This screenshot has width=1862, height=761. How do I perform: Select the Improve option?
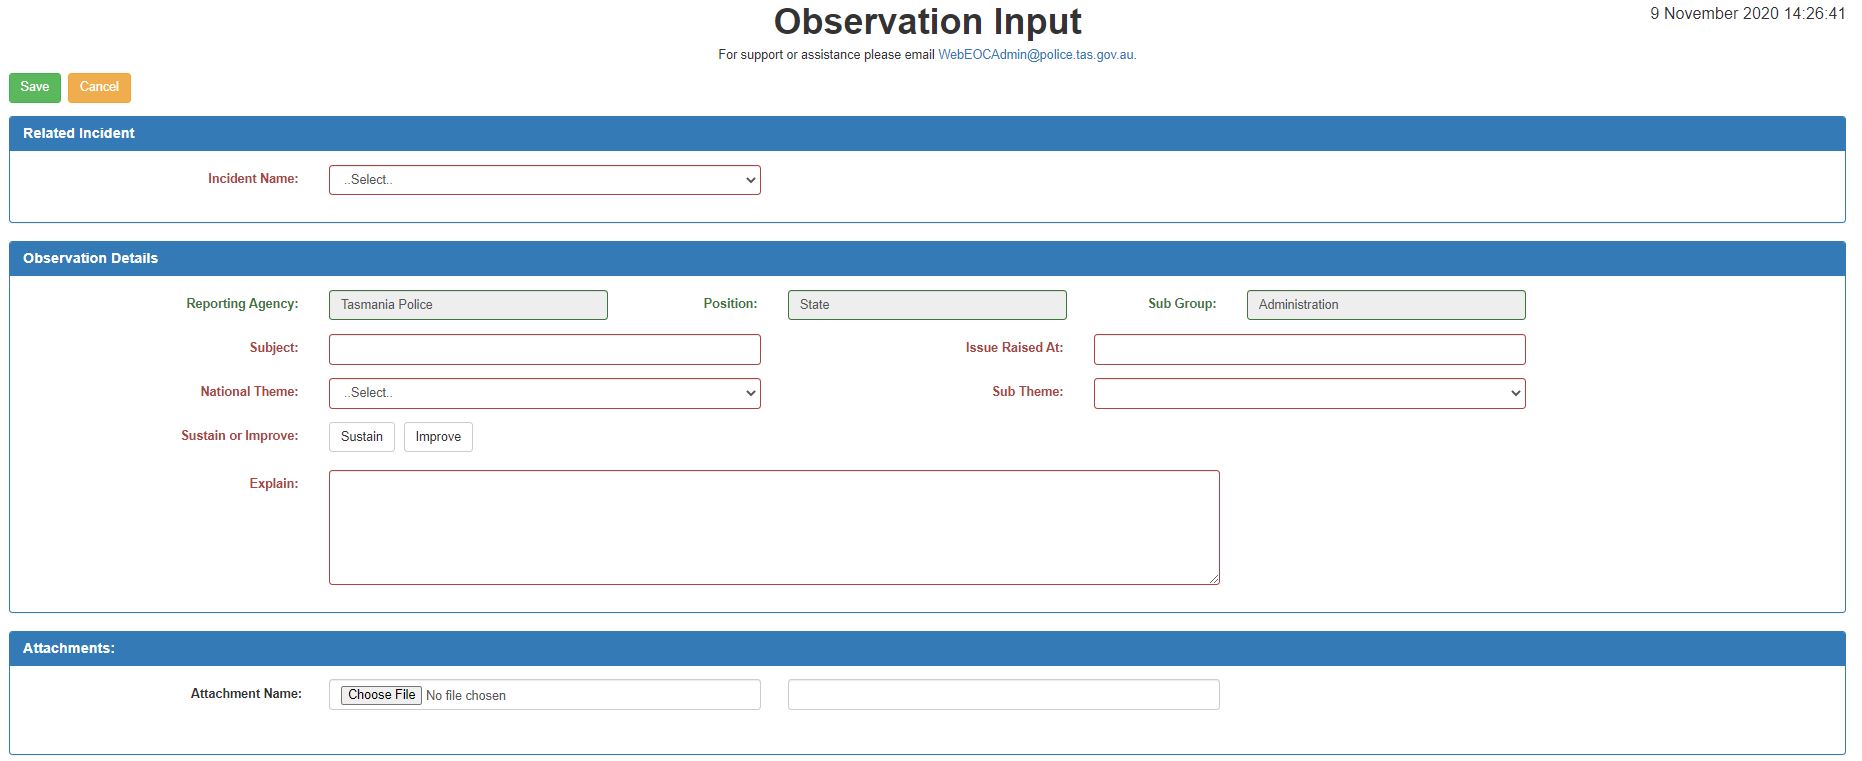(438, 437)
